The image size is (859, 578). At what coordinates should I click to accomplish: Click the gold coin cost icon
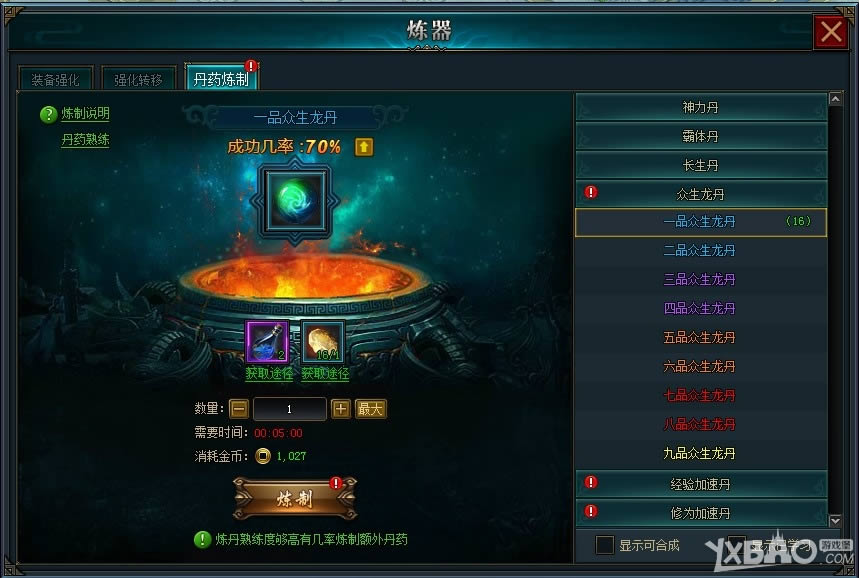pos(263,456)
